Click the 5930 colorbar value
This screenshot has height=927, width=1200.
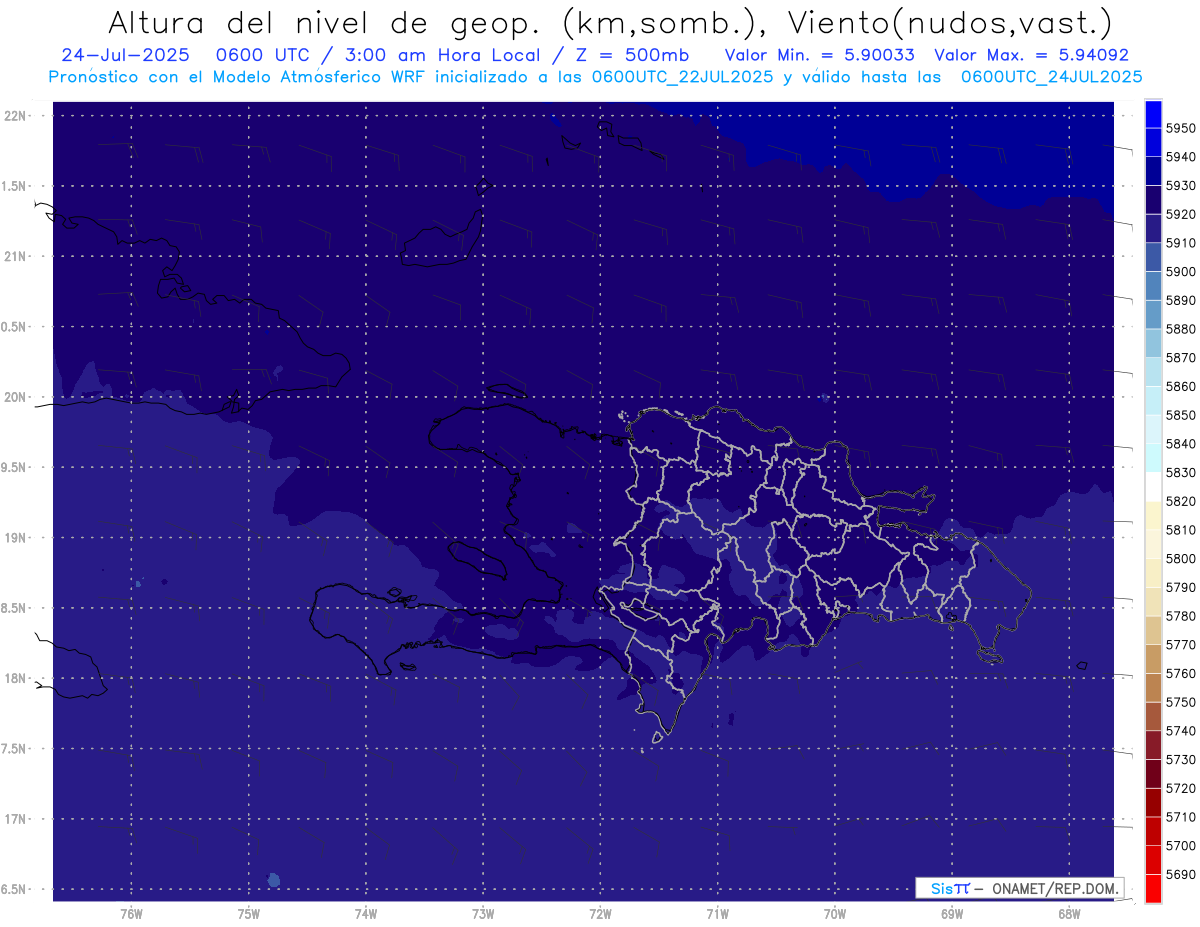(x=1181, y=186)
